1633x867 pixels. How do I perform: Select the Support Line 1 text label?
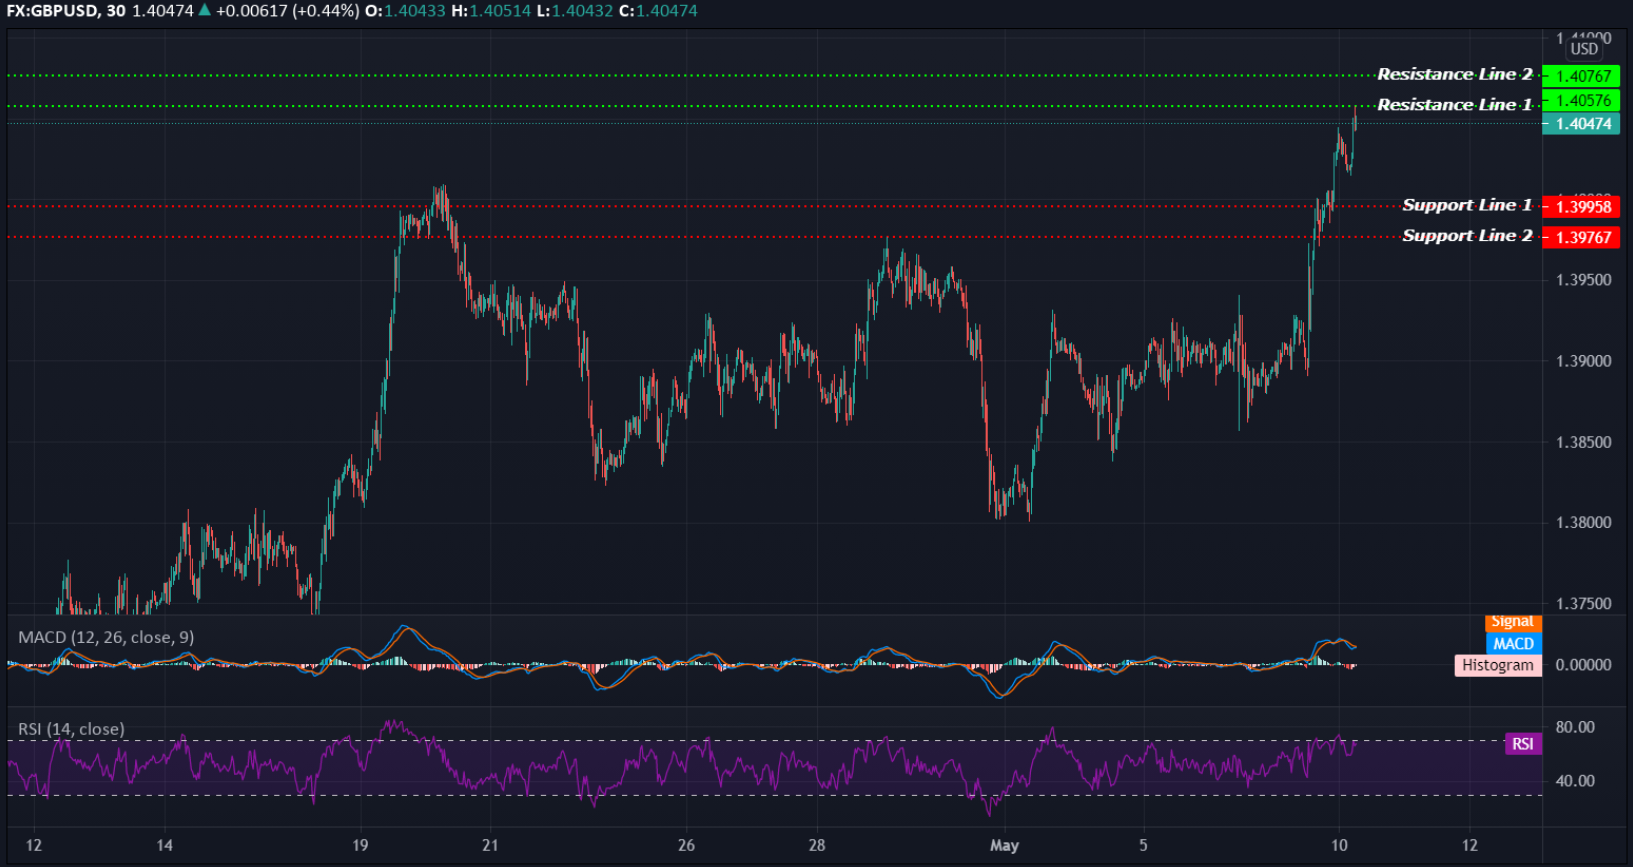(1467, 205)
